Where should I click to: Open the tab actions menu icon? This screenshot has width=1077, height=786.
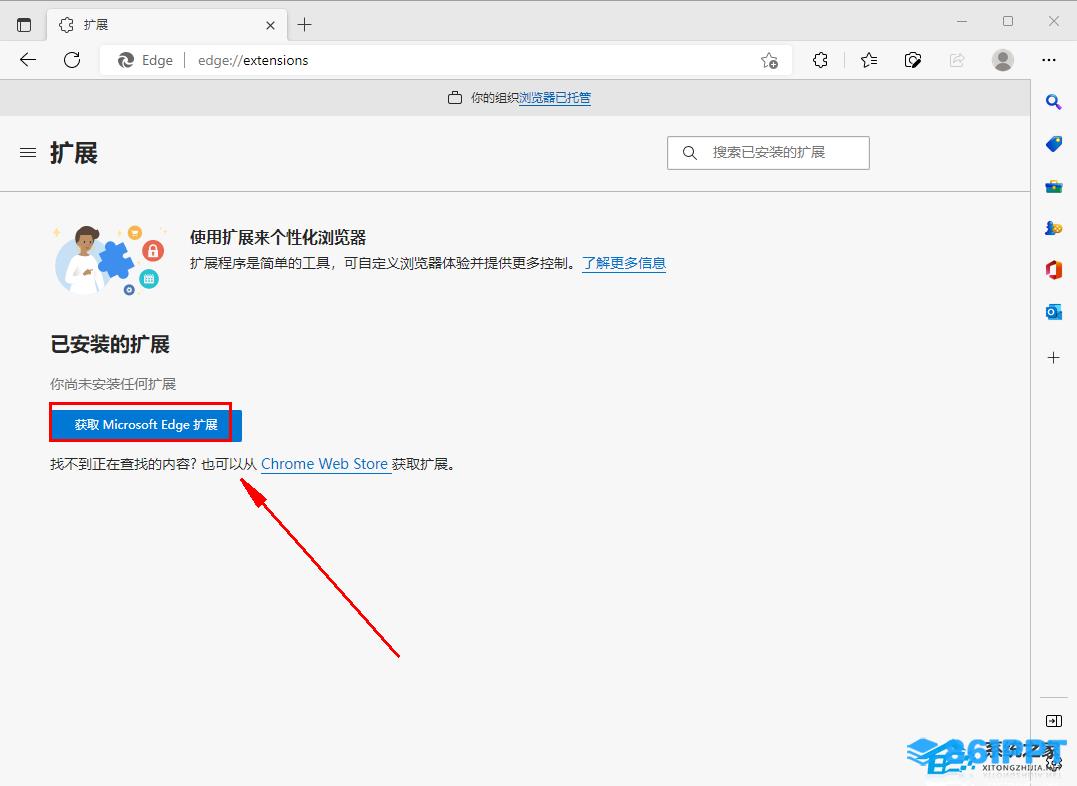click(x=24, y=25)
